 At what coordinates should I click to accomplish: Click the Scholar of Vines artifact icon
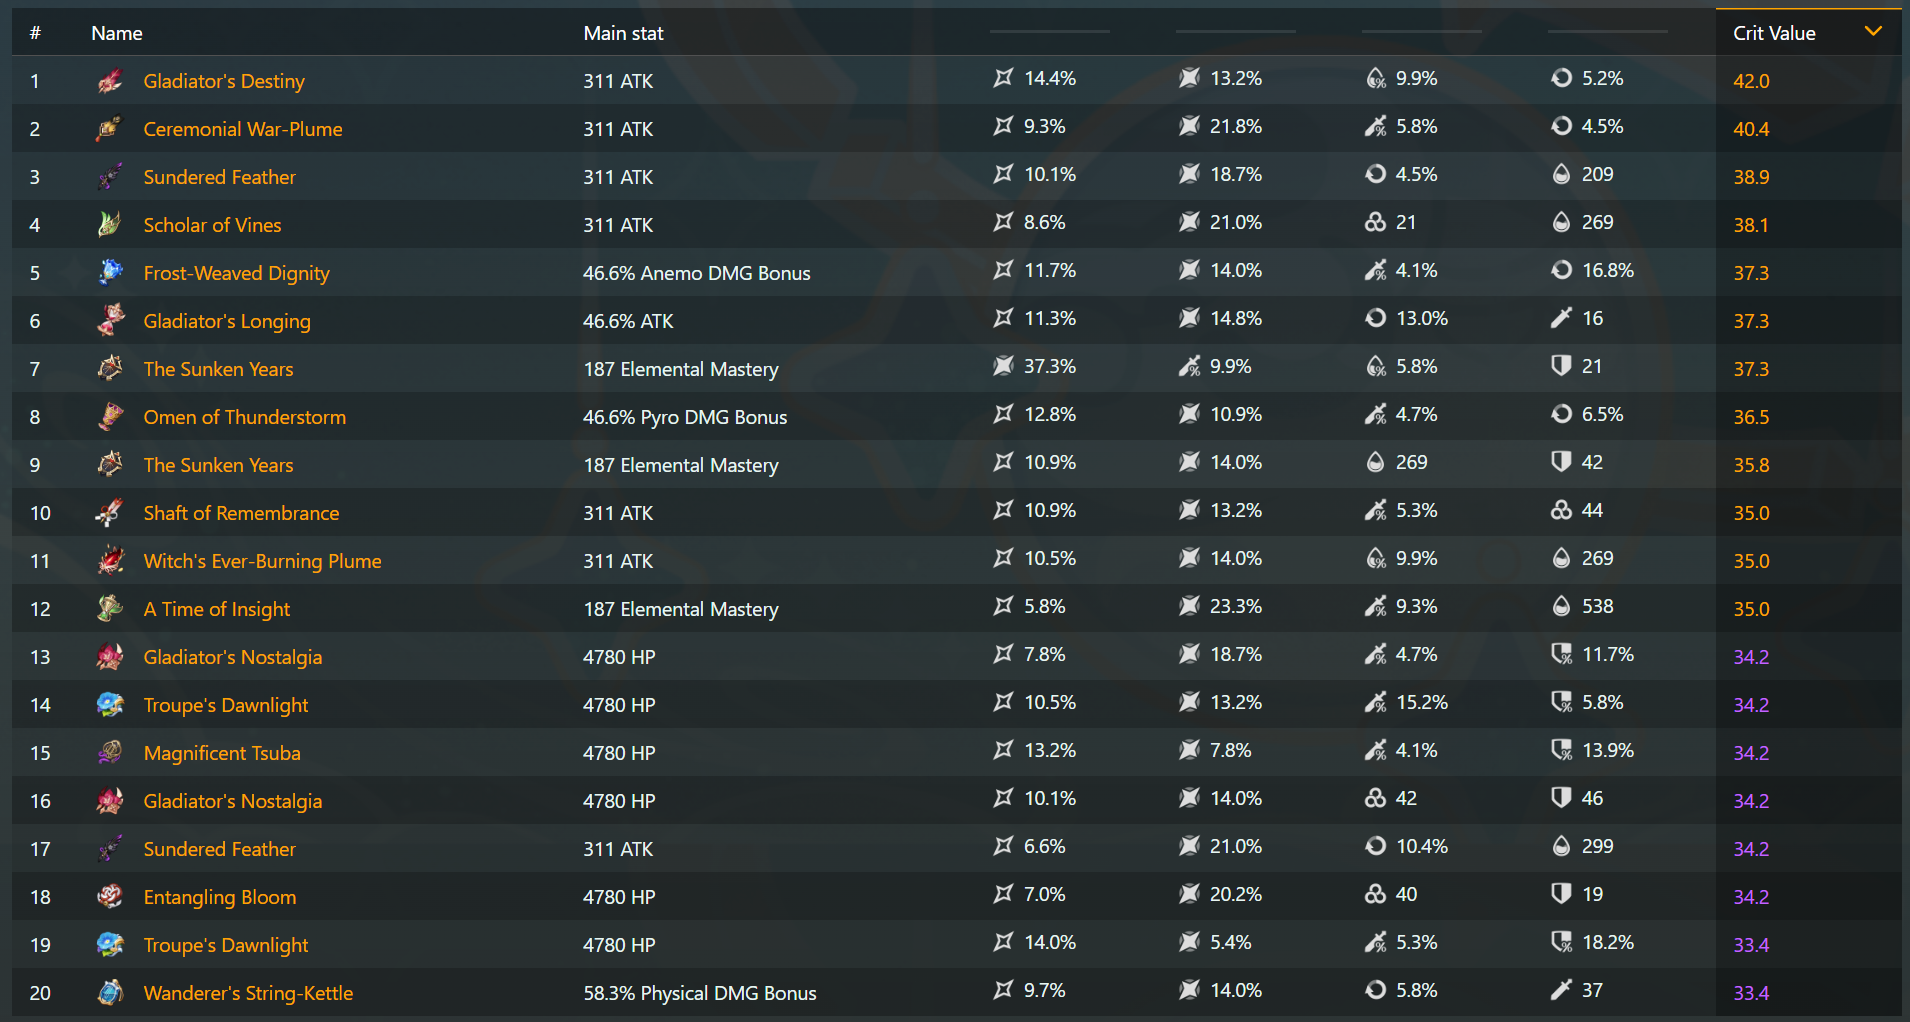tap(110, 225)
